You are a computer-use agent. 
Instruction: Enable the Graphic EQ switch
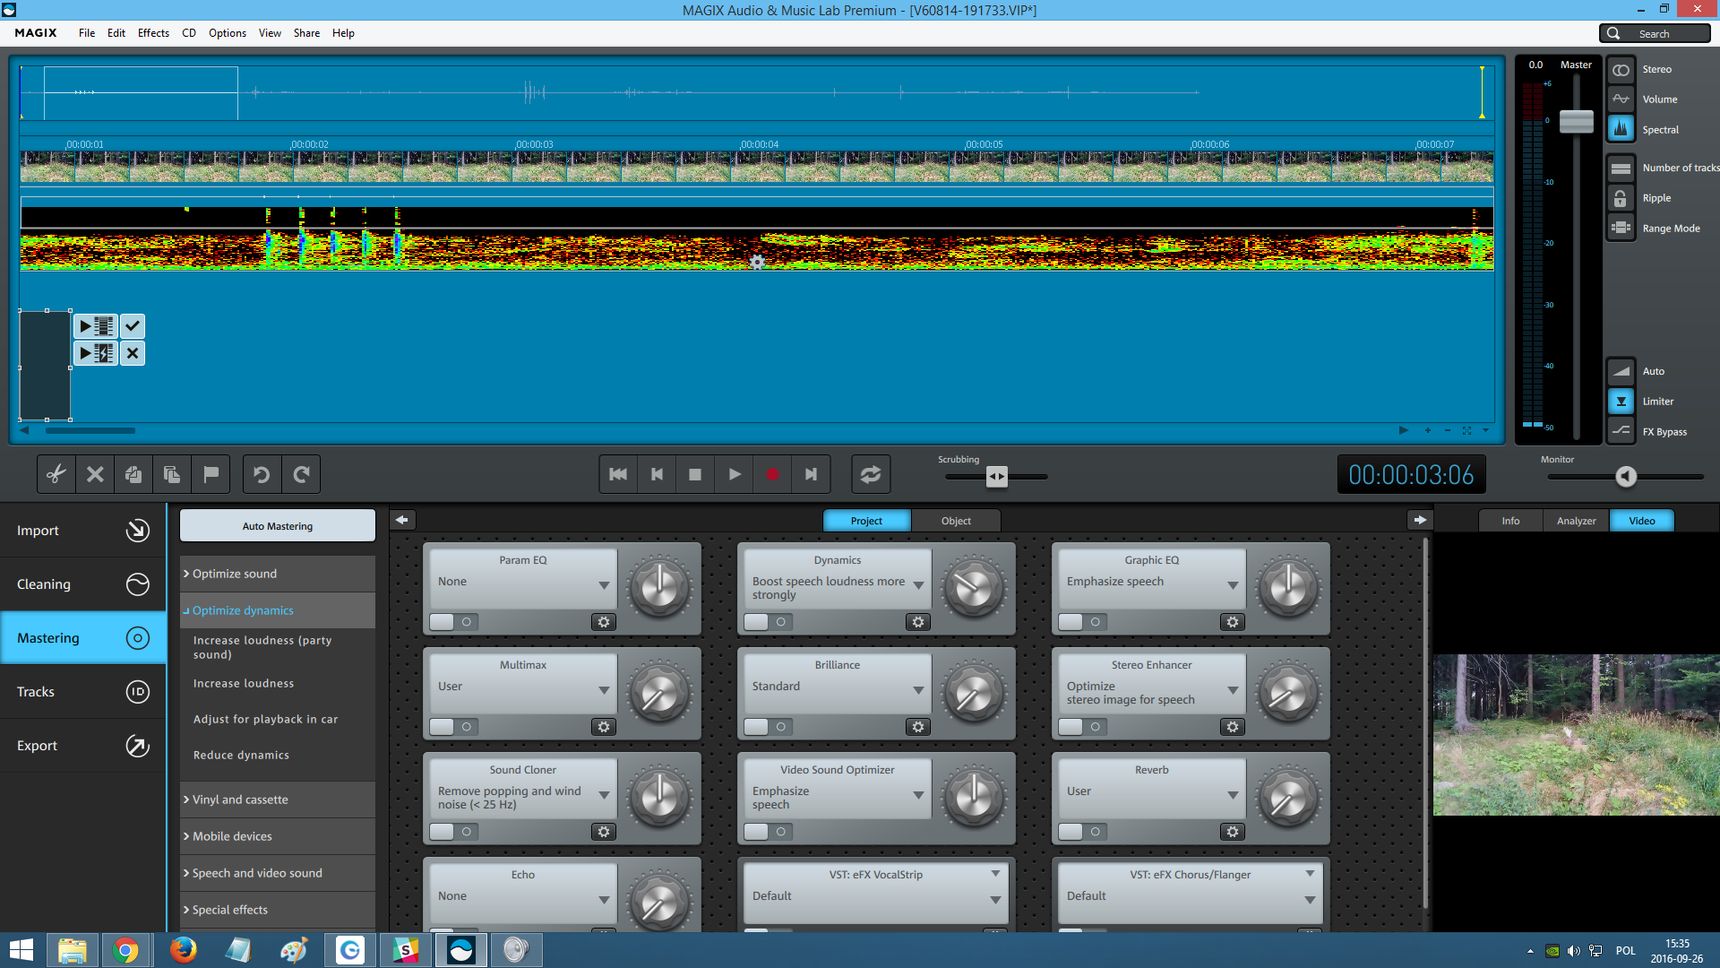point(1081,622)
